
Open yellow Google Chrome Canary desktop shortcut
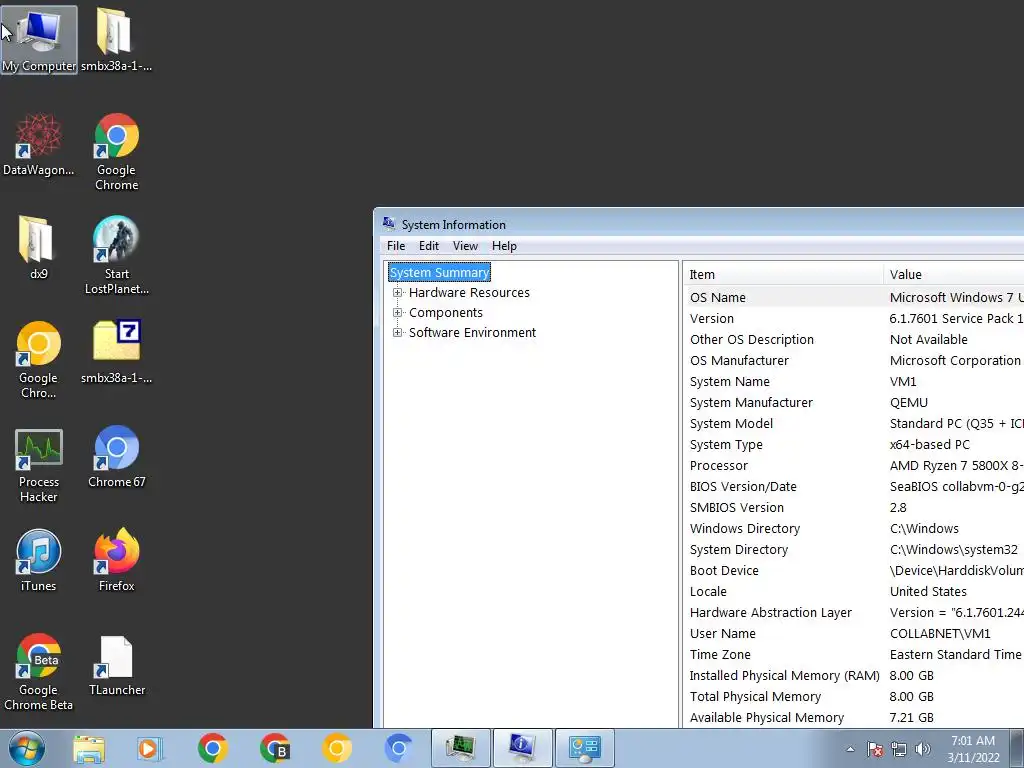(39, 360)
